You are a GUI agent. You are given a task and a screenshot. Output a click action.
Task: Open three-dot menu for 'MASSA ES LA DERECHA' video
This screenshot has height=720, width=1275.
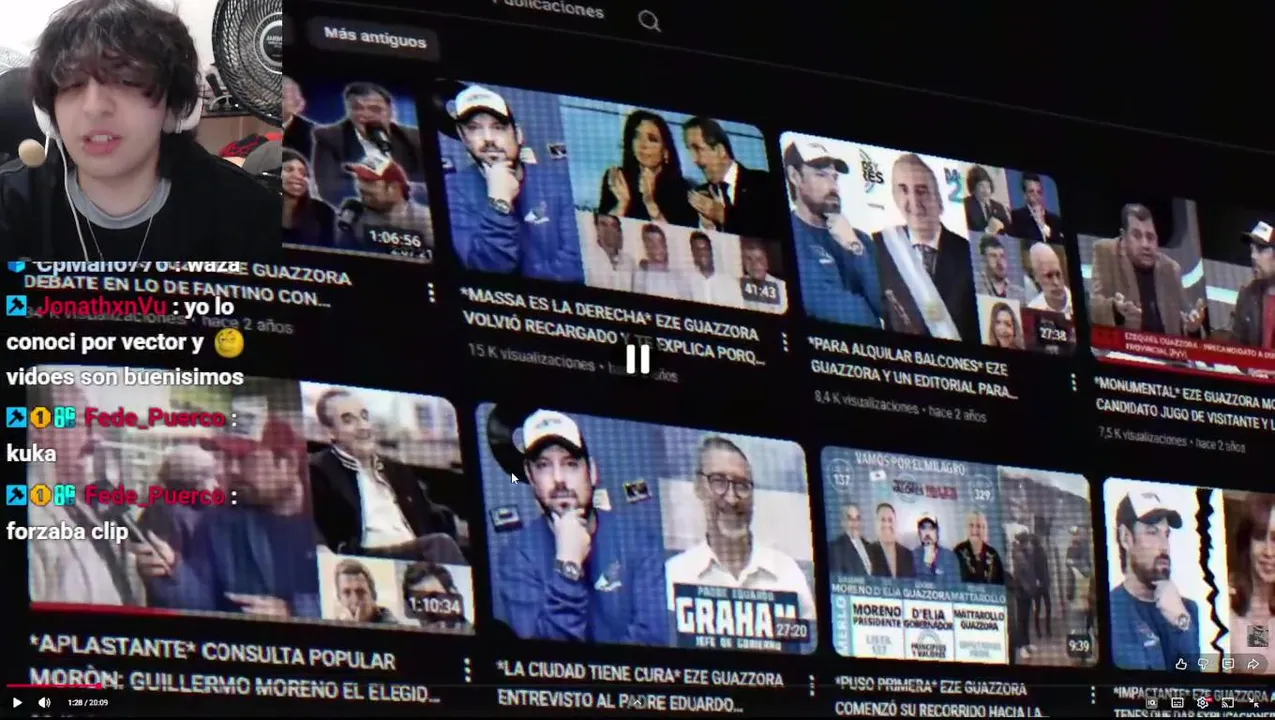[x=784, y=343]
